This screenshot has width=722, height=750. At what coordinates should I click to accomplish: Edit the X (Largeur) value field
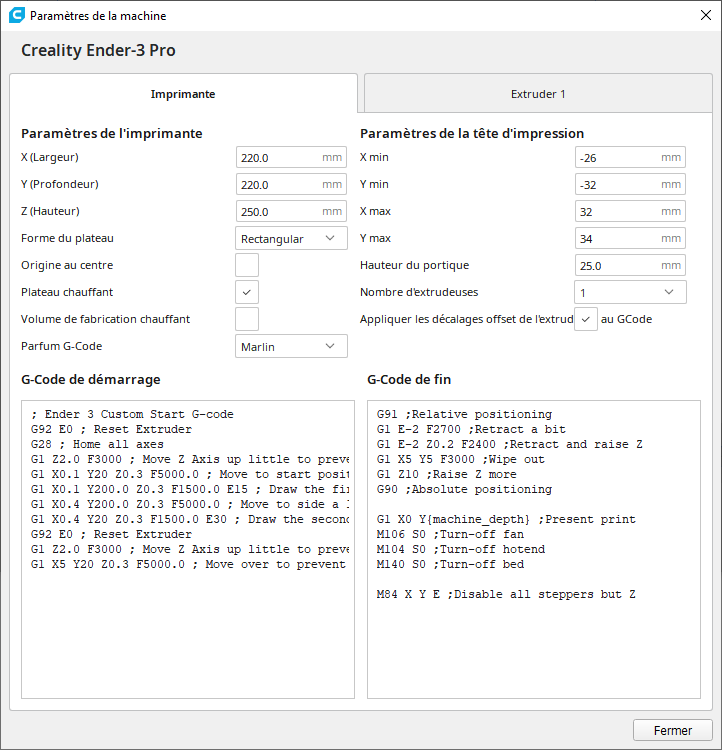(x=291, y=157)
